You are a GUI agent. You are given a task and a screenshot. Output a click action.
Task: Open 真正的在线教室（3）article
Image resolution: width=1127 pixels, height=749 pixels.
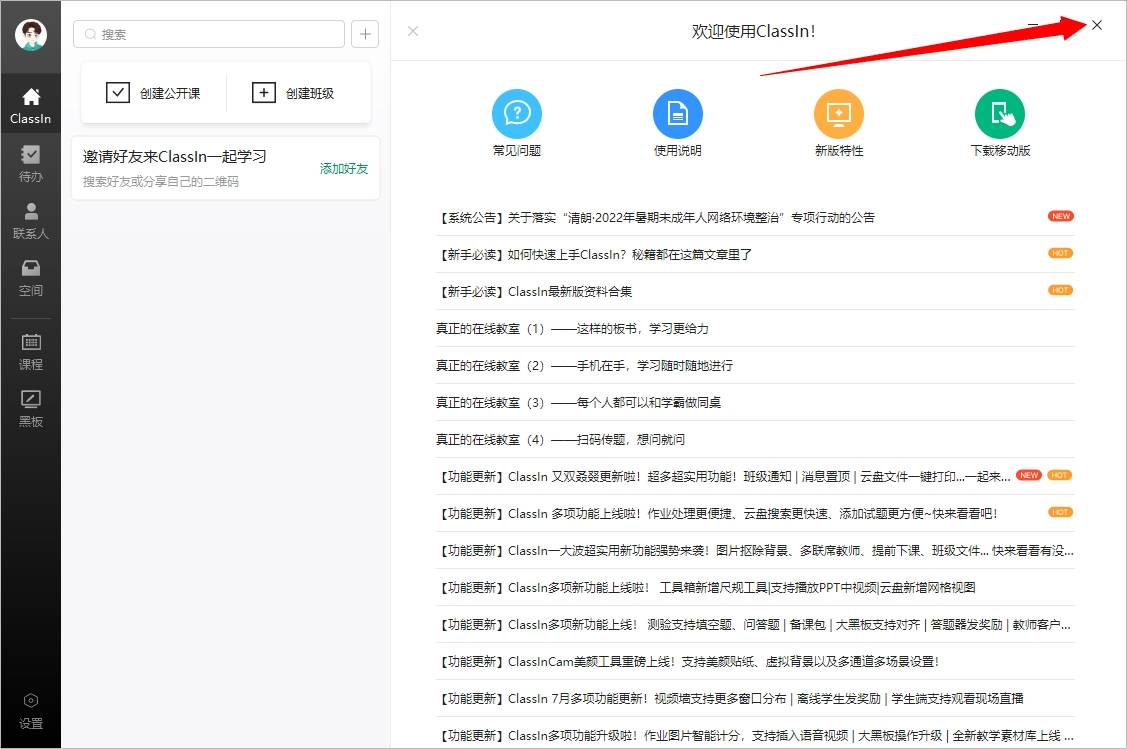click(755, 403)
